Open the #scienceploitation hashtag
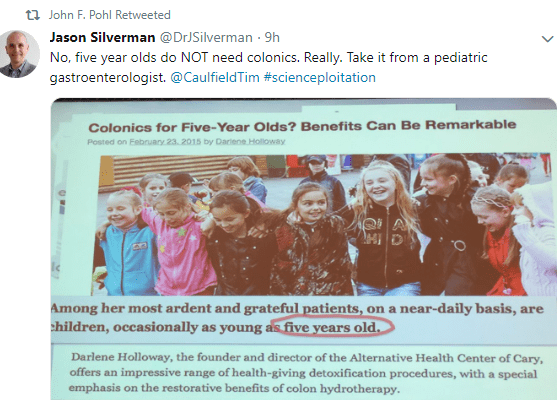 [x=320, y=77]
